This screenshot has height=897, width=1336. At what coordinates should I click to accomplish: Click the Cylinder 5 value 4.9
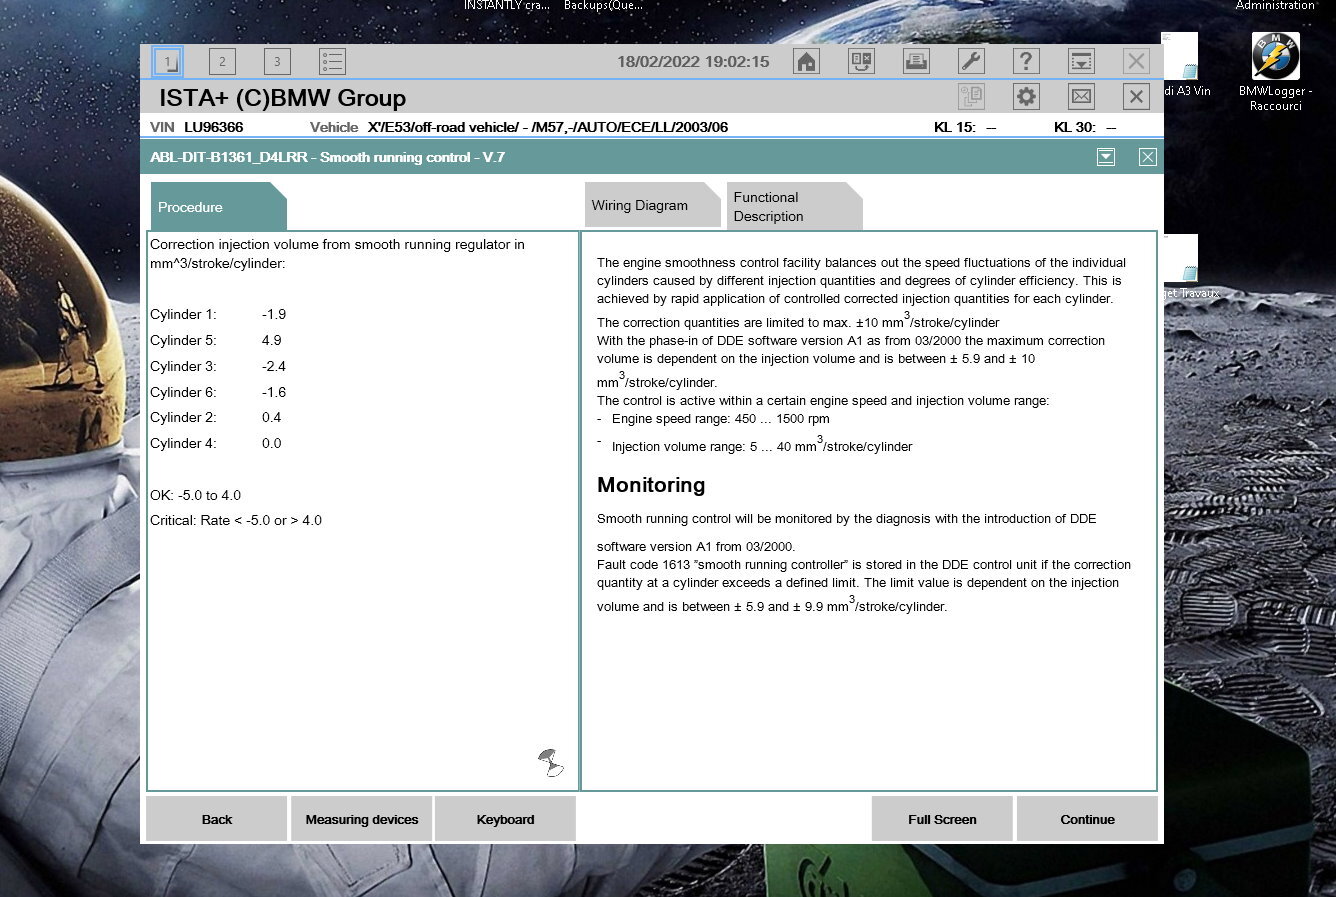(x=271, y=340)
